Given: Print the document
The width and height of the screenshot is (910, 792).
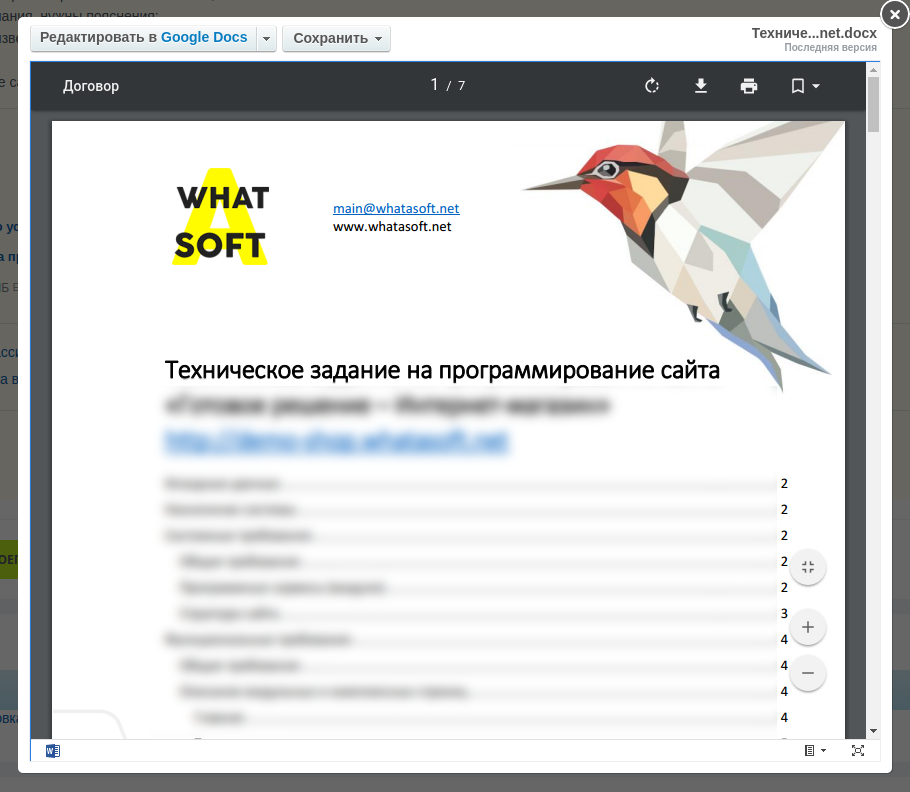Looking at the screenshot, I should coord(749,86).
